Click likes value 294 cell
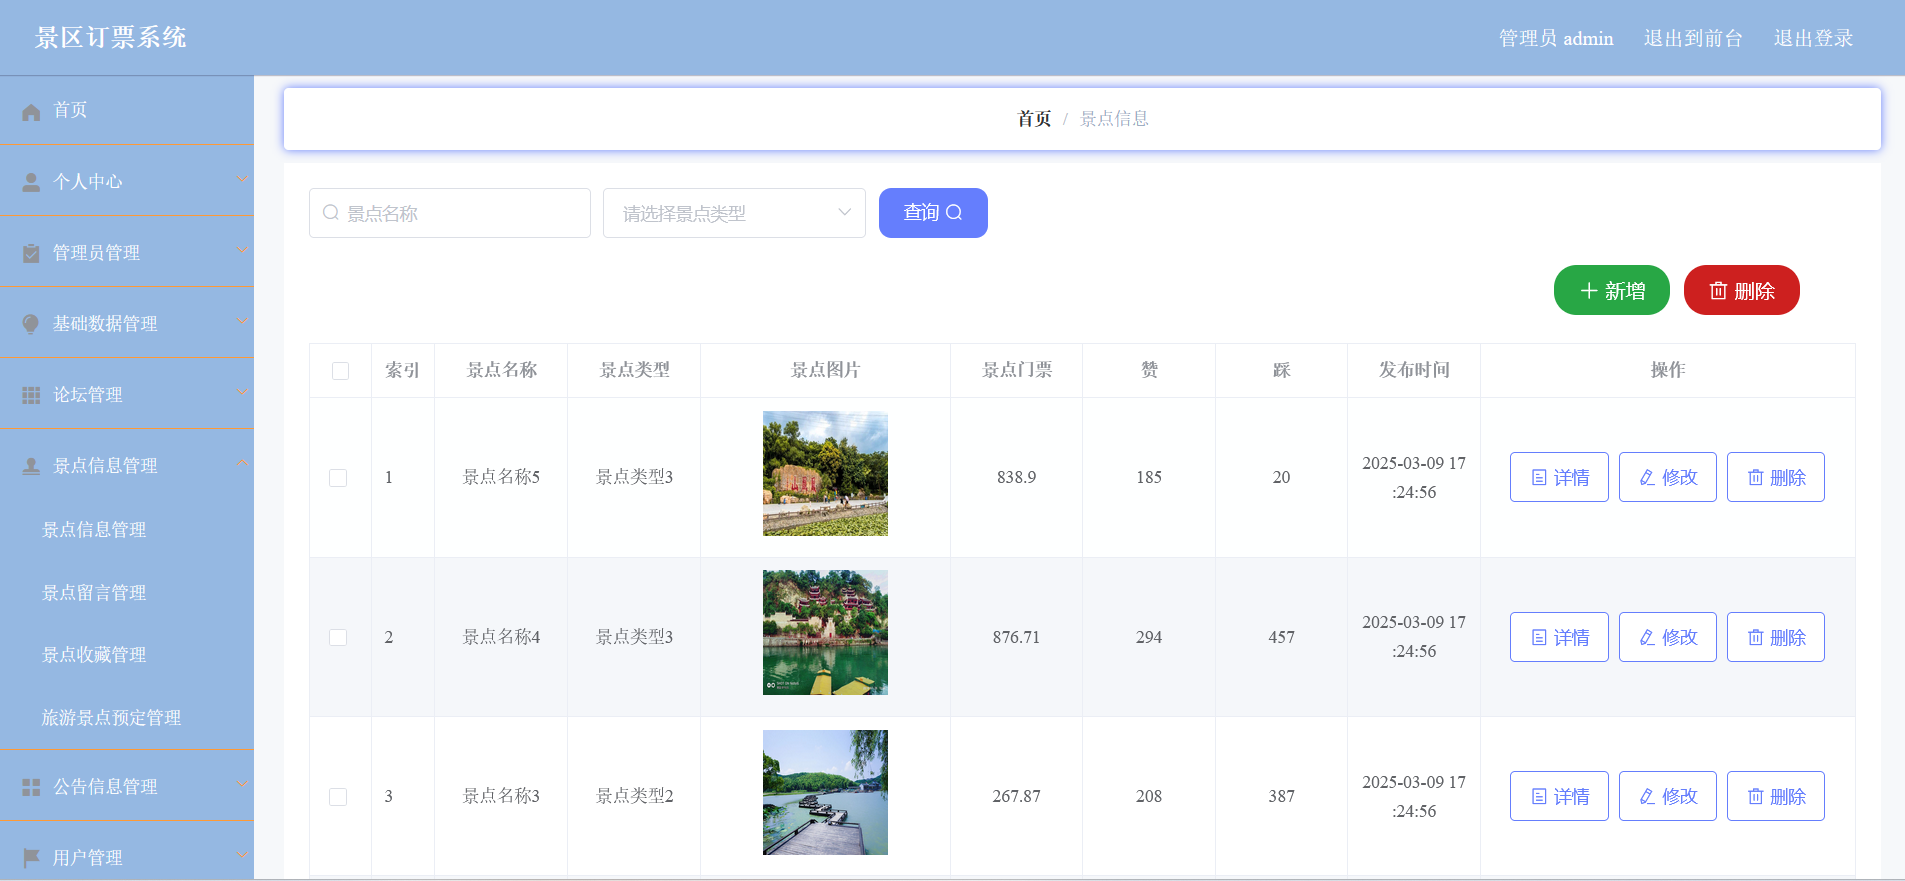Viewport: 1905px width, 881px height. (x=1149, y=637)
